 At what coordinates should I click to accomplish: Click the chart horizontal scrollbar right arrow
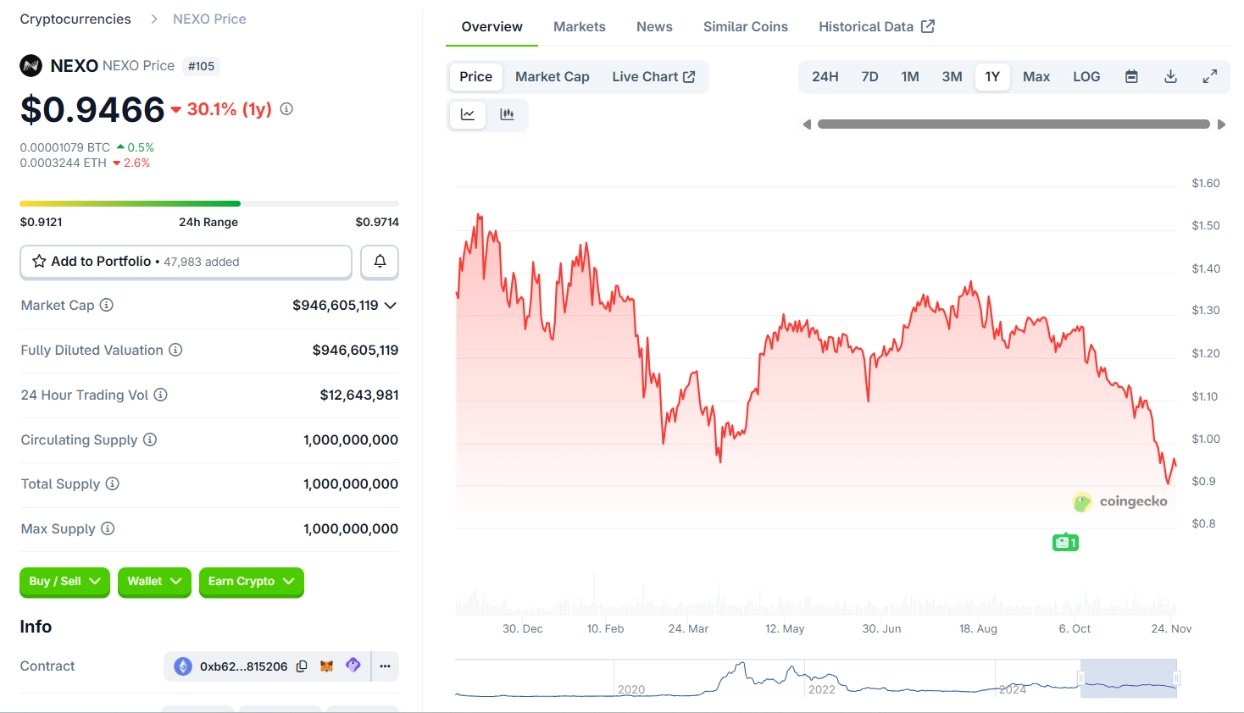coord(1222,124)
